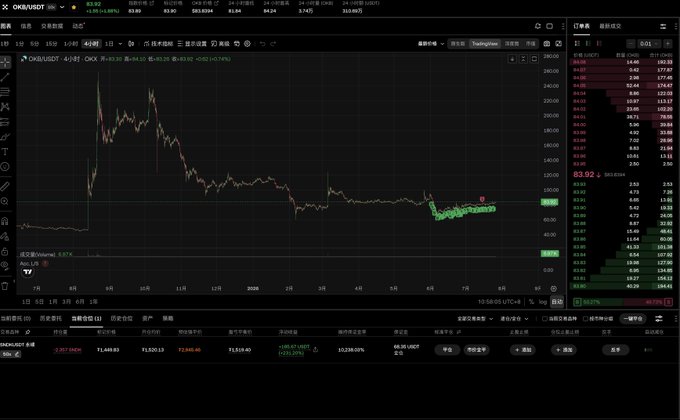Enter fullscreen chart mode
The image size is (680, 420).
click(559, 44)
